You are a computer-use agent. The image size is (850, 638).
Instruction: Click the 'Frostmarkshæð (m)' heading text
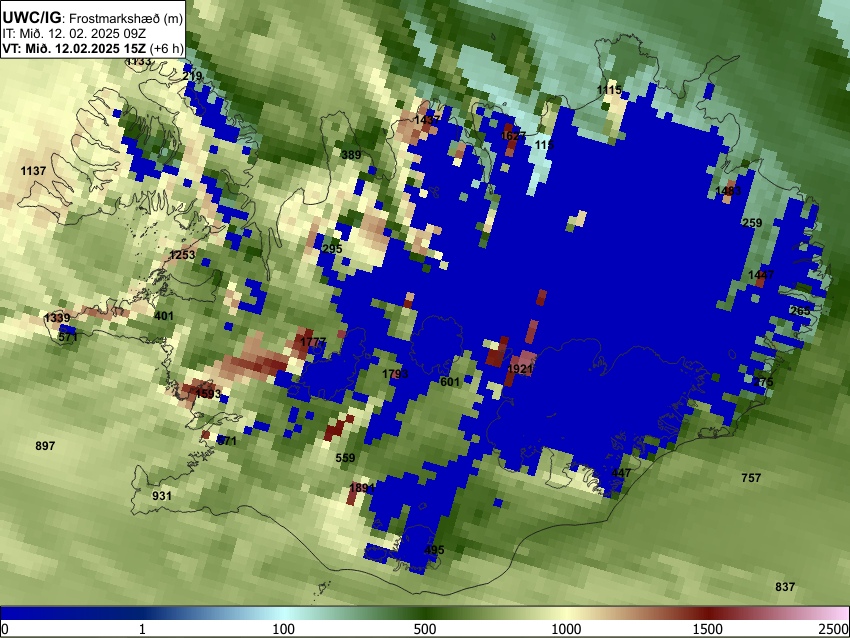click(126, 19)
